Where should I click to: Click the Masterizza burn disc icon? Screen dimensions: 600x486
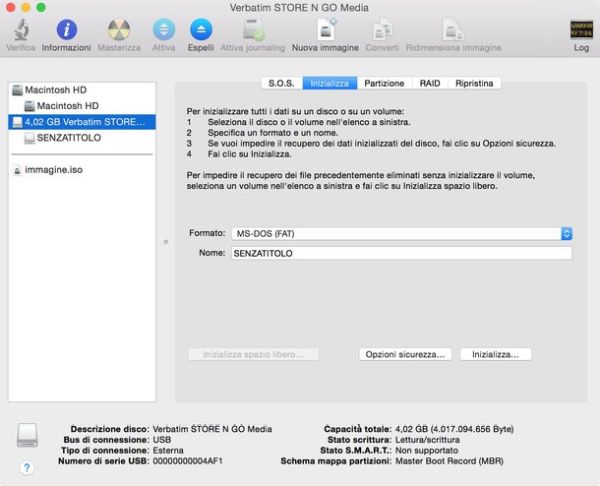[x=119, y=29]
